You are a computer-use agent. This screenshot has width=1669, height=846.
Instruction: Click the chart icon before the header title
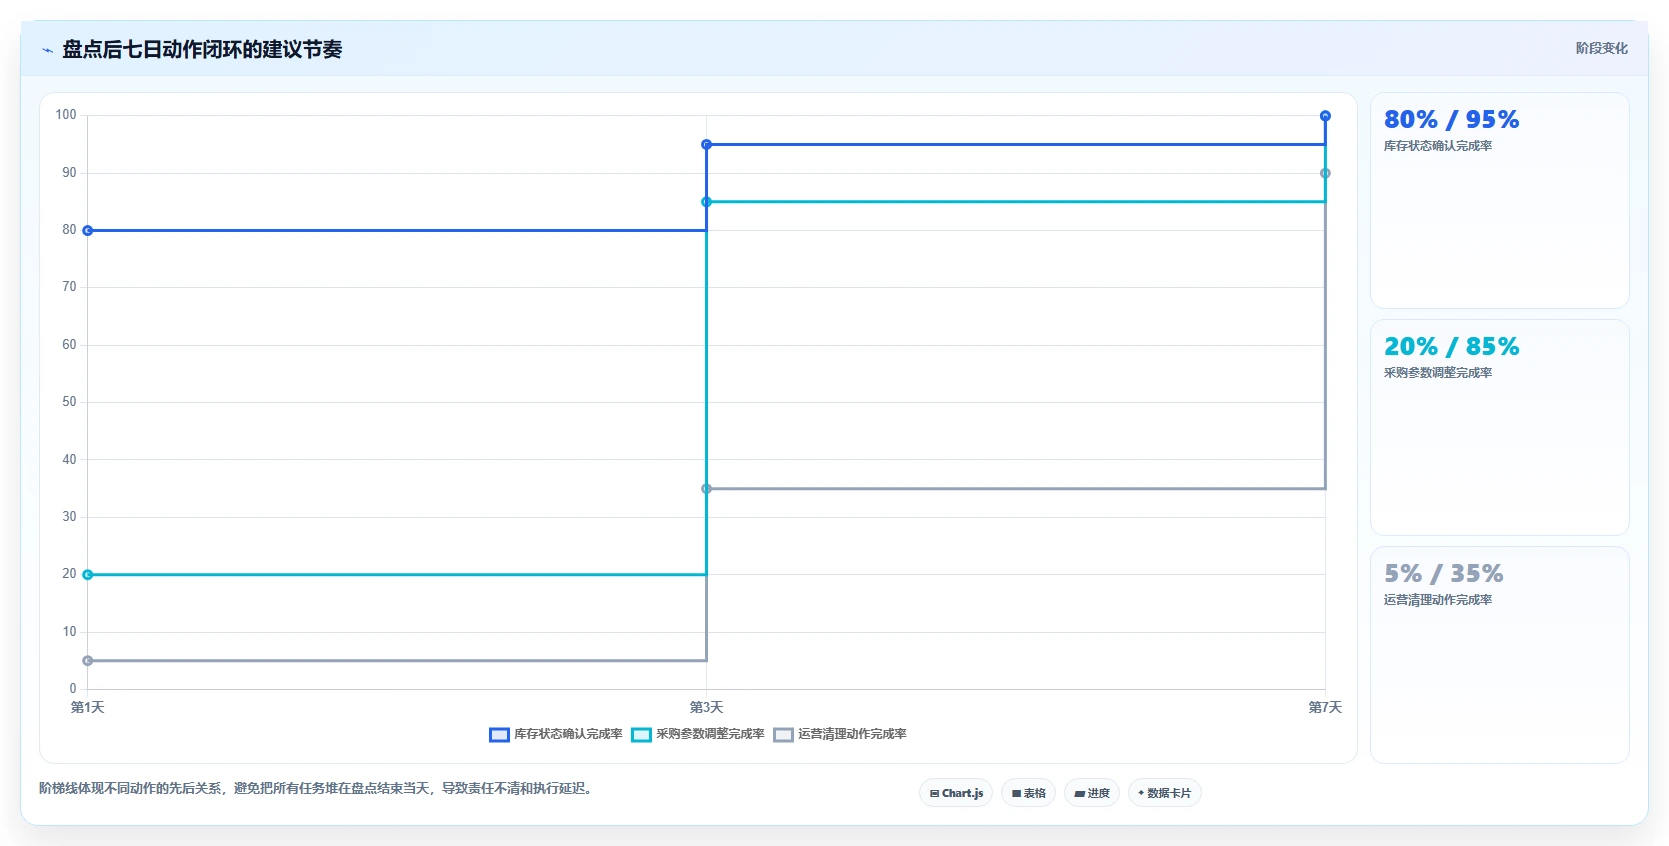47,50
